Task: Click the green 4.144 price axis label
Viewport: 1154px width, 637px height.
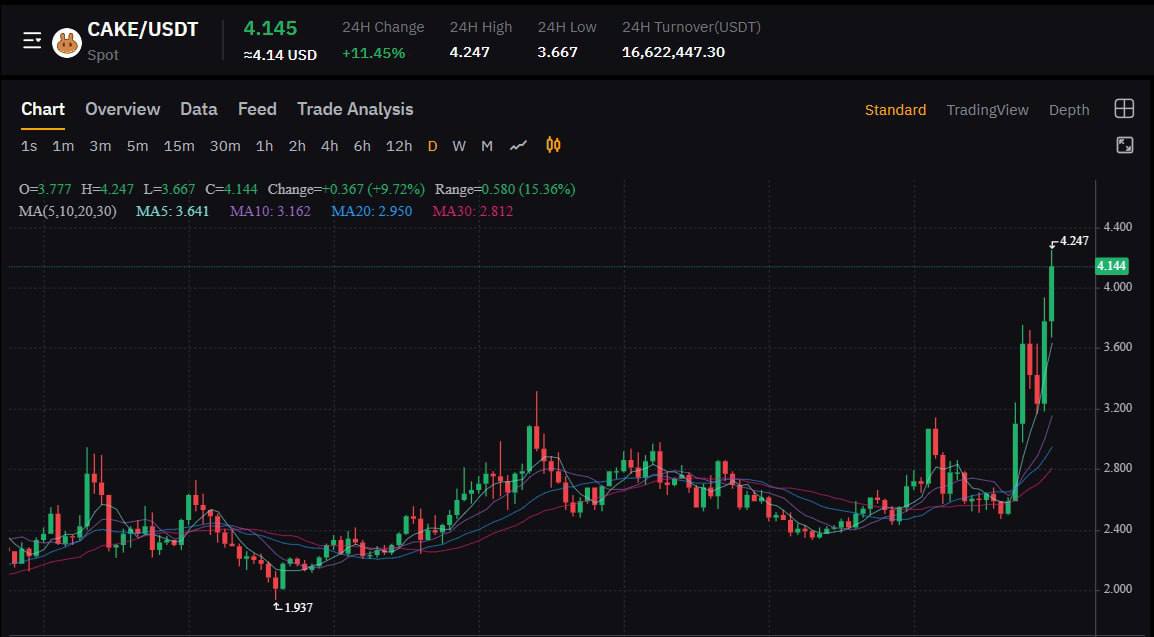Action: [x=1111, y=266]
